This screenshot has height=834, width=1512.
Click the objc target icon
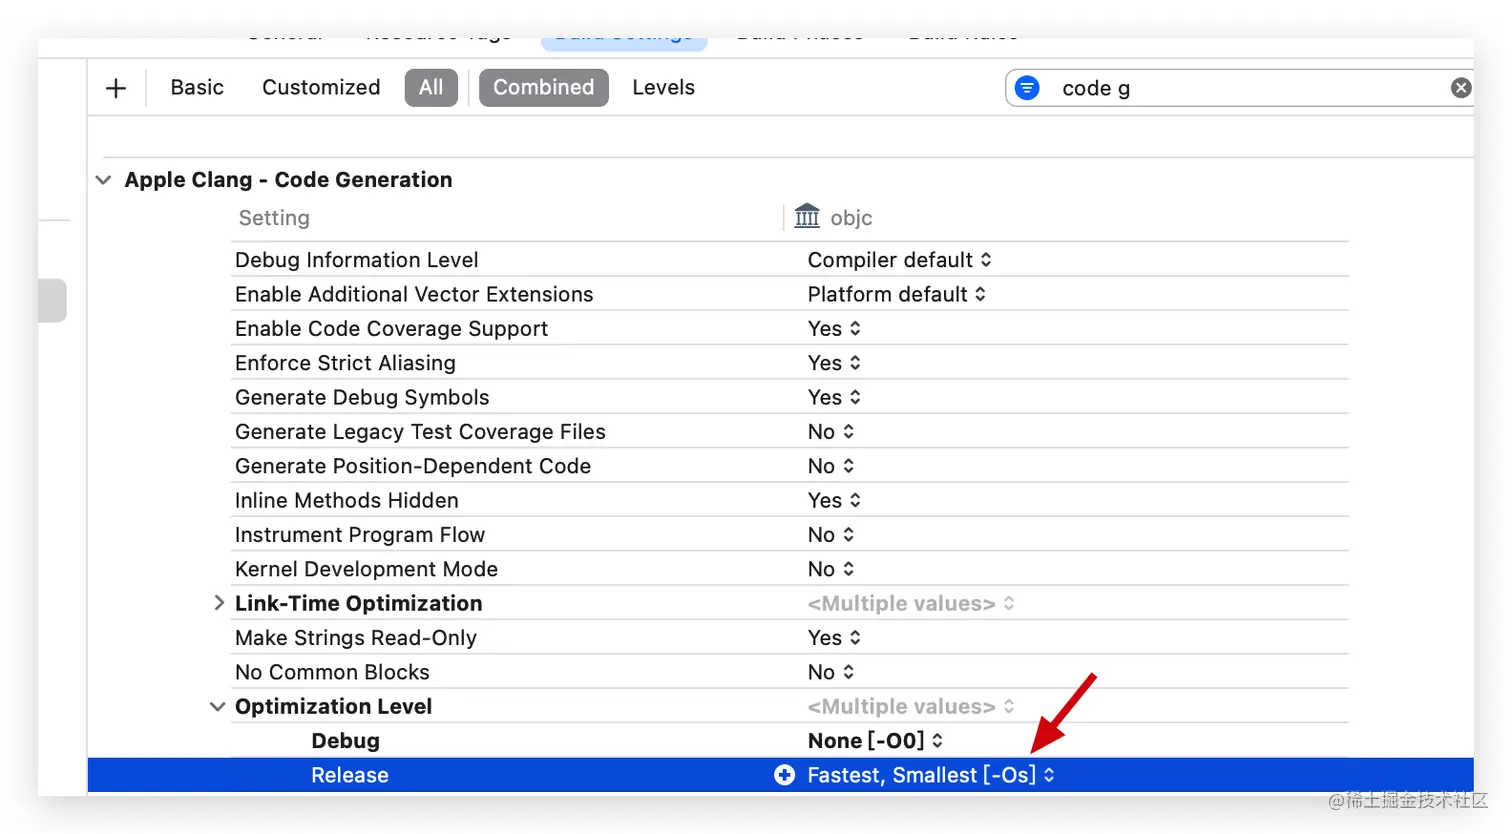(x=807, y=217)
